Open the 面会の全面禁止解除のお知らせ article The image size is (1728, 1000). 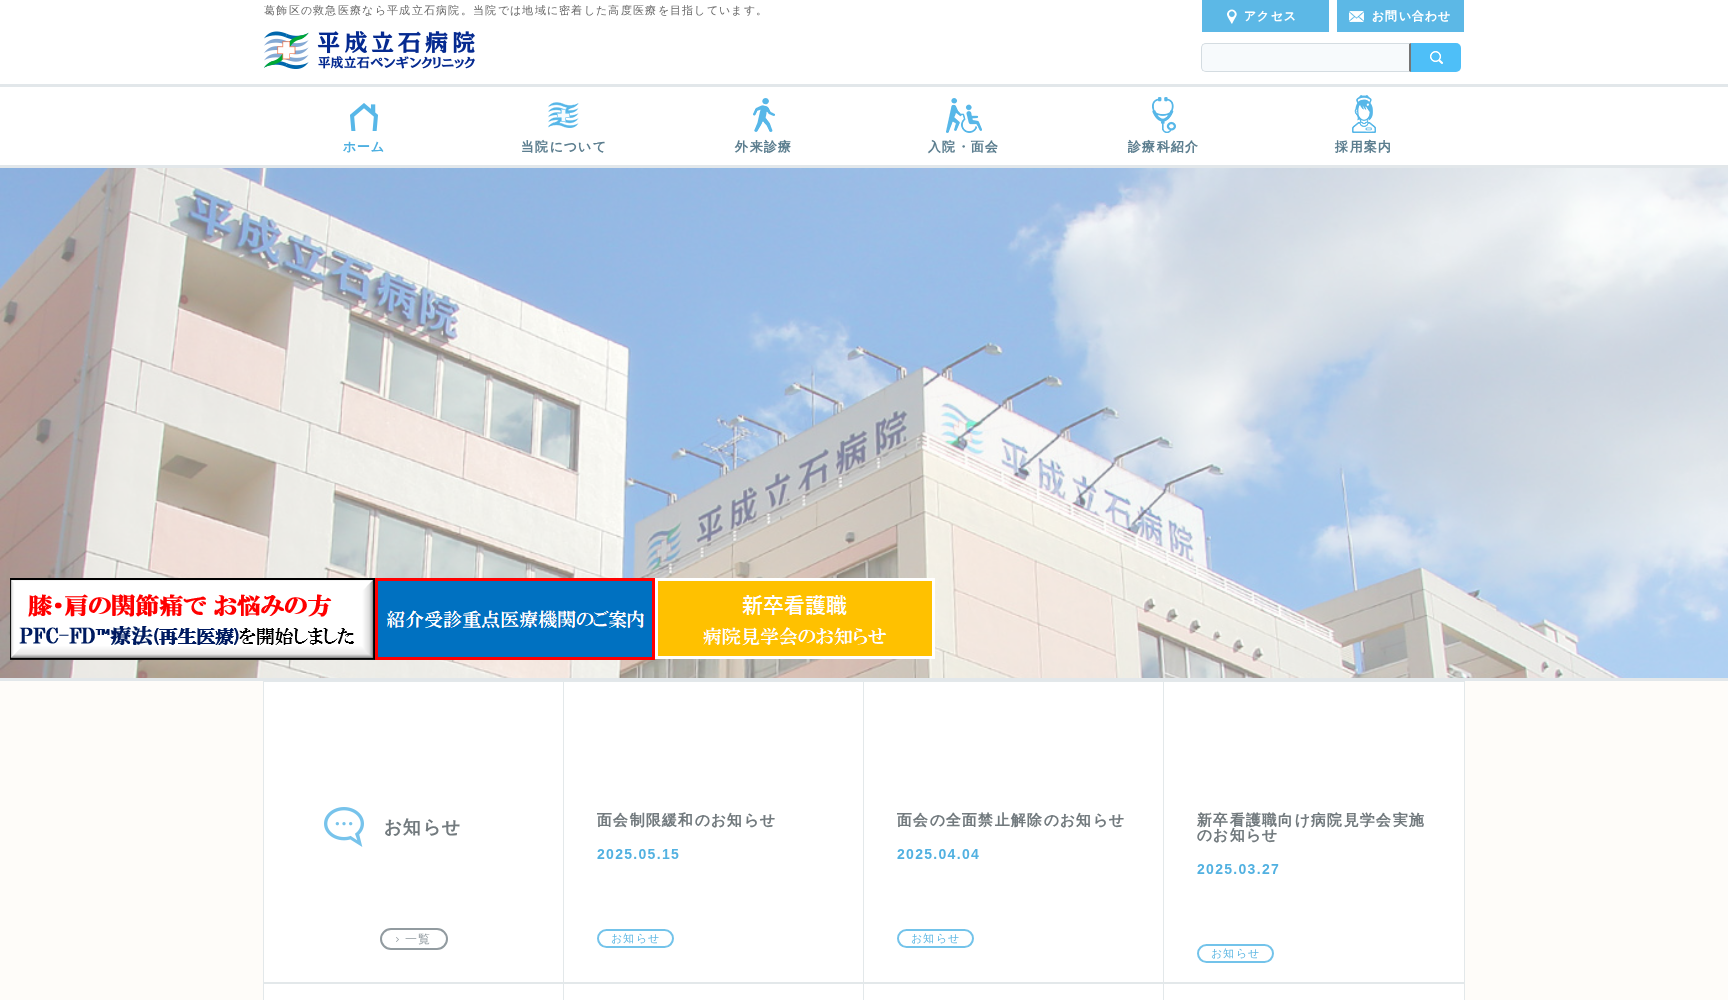click(1009, 820)
